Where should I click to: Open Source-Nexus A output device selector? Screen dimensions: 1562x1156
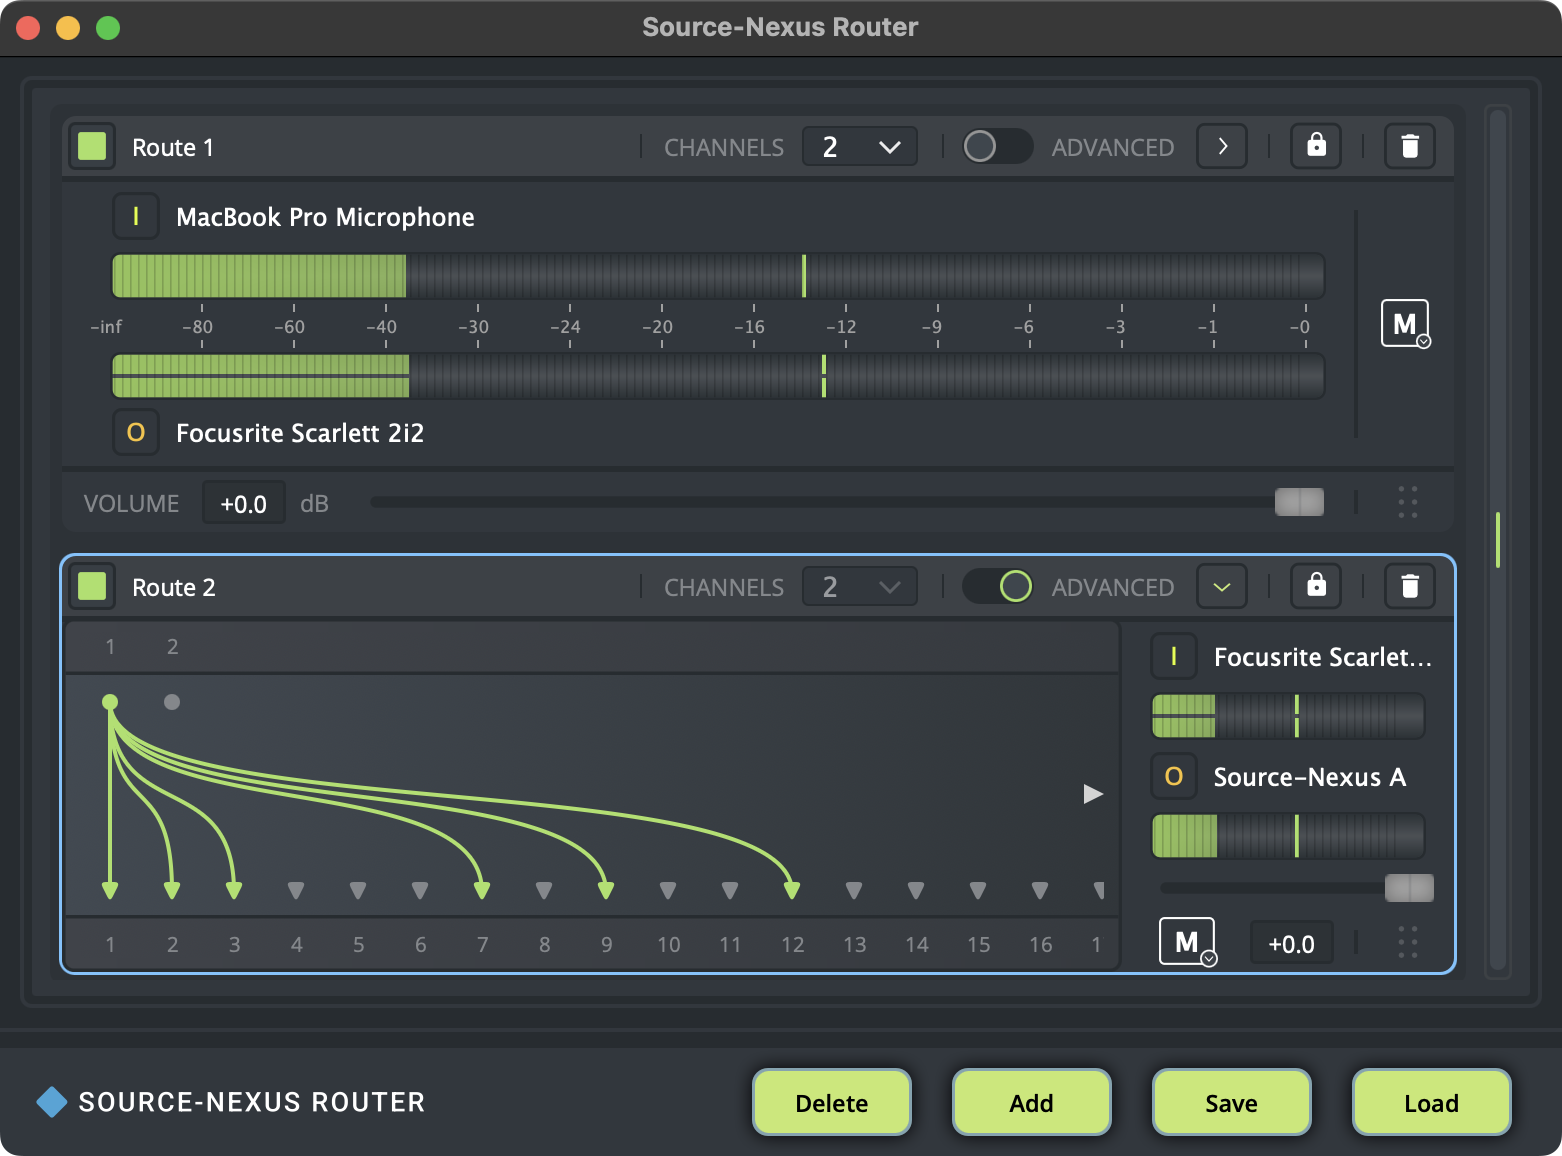click(x=1310, y=777)
